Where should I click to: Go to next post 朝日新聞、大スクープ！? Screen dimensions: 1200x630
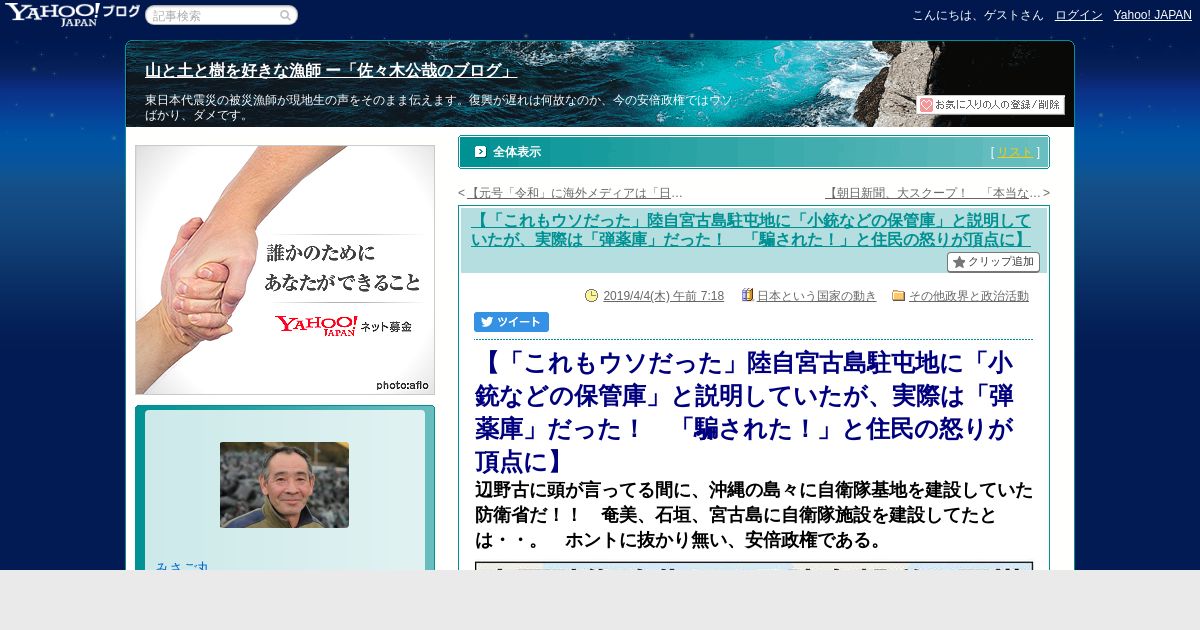tap(933, 193)
